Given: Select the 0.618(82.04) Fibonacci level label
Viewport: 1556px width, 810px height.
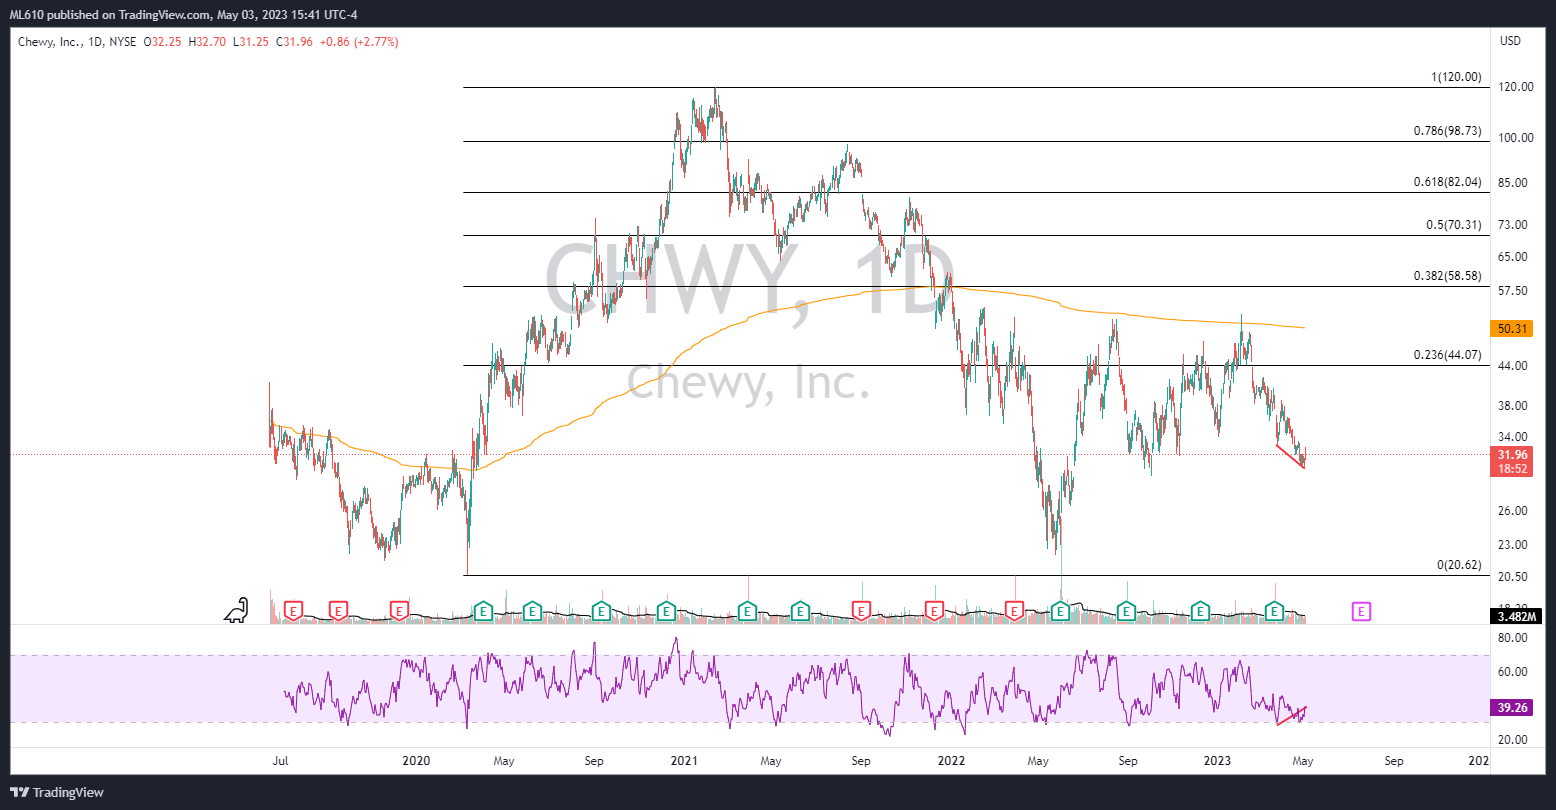Looking at the screenshot, I should [x=1447, y=182].
